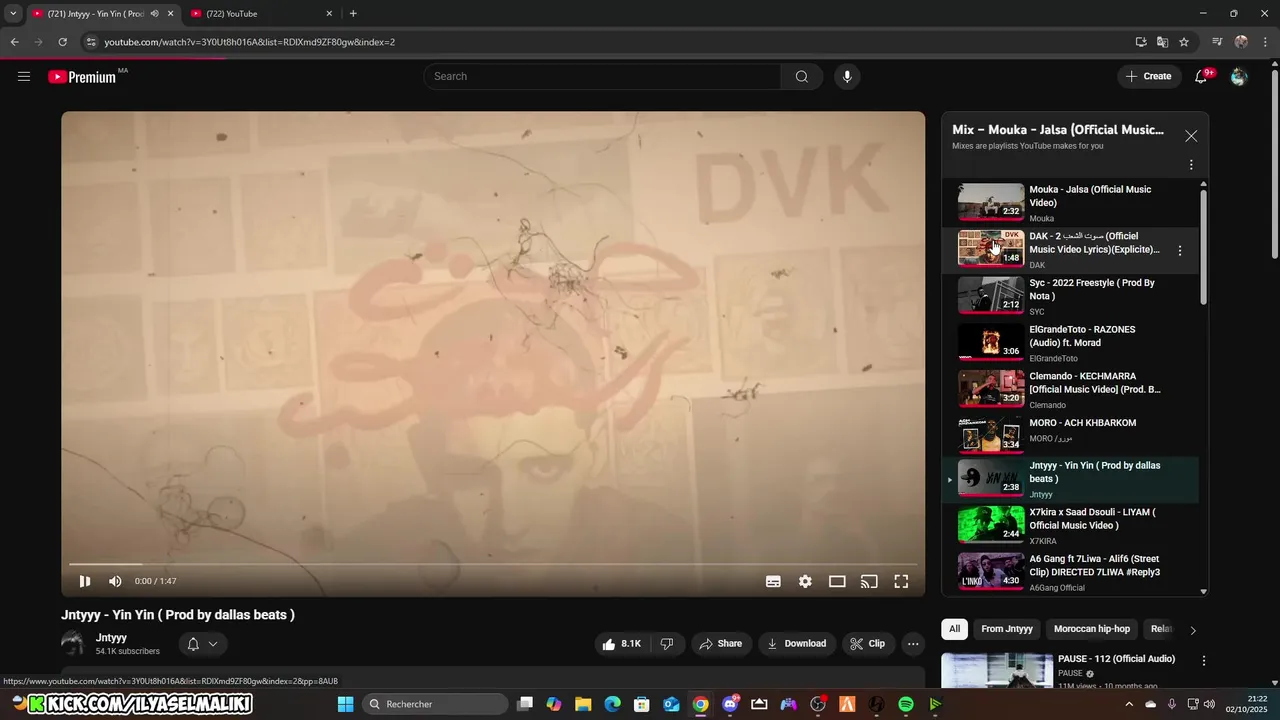Play Mouka - Jalsa in the playlist
Image resolution: width=1280 pixels, height=720 pixels.
[1070, 203]
